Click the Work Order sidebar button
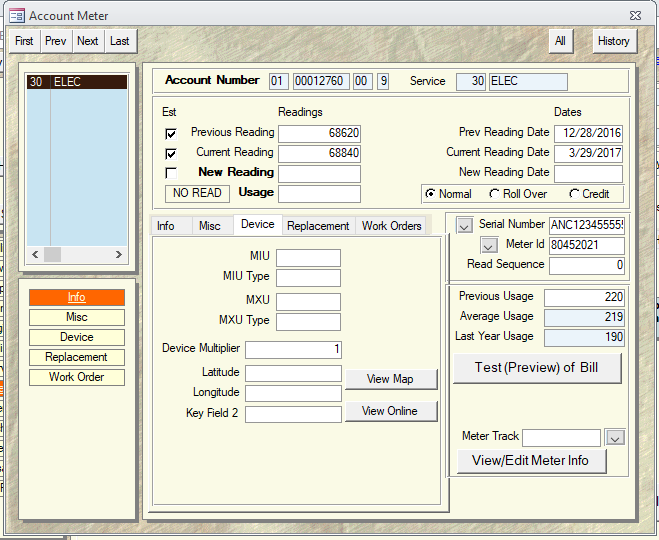This screenshot has width=659, height=540. pos(77,377)
